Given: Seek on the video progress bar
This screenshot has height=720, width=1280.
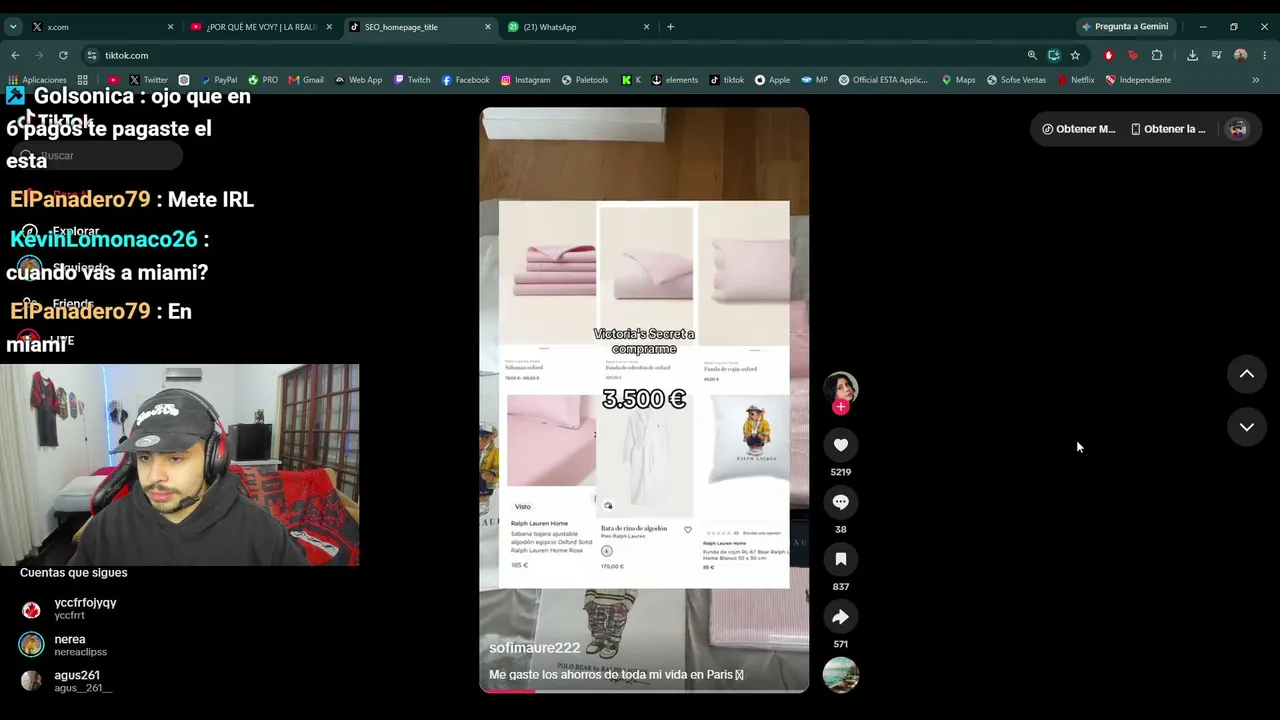Looking at the screenshot, I should (x=644, y=690).
